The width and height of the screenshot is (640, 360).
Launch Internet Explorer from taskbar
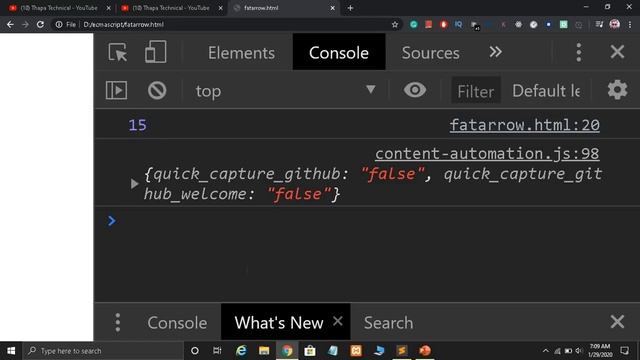point(241,351)
